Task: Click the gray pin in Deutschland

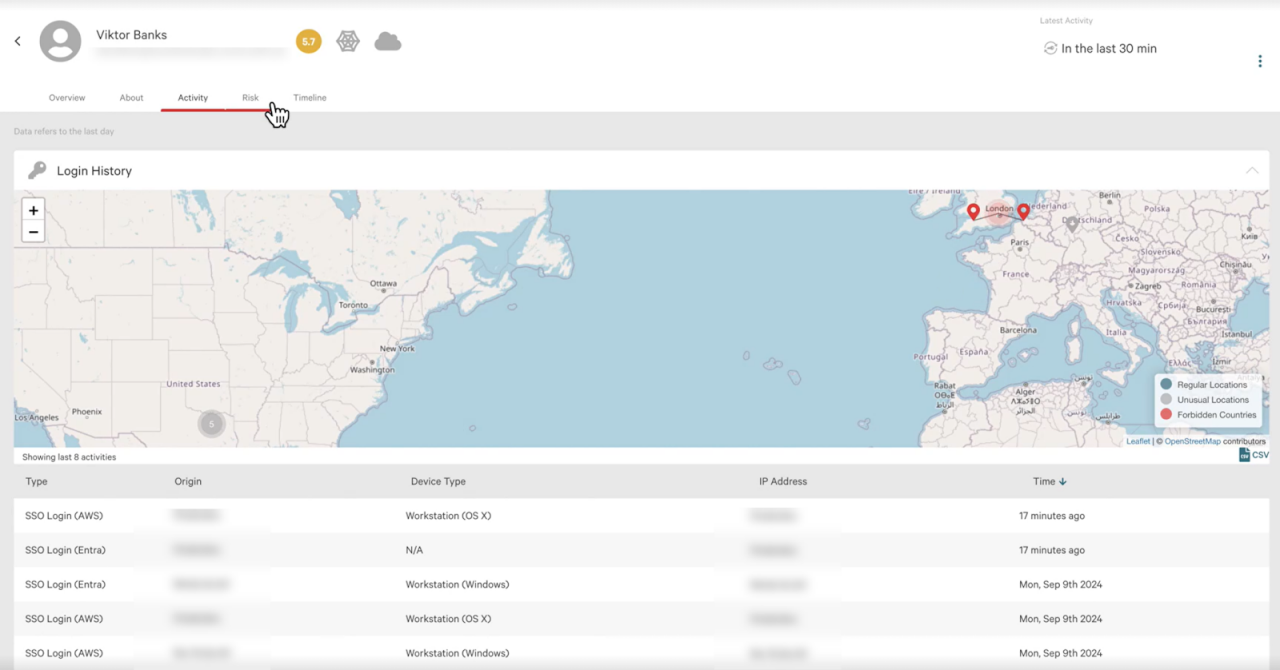Action: [x=1072, y=224]
